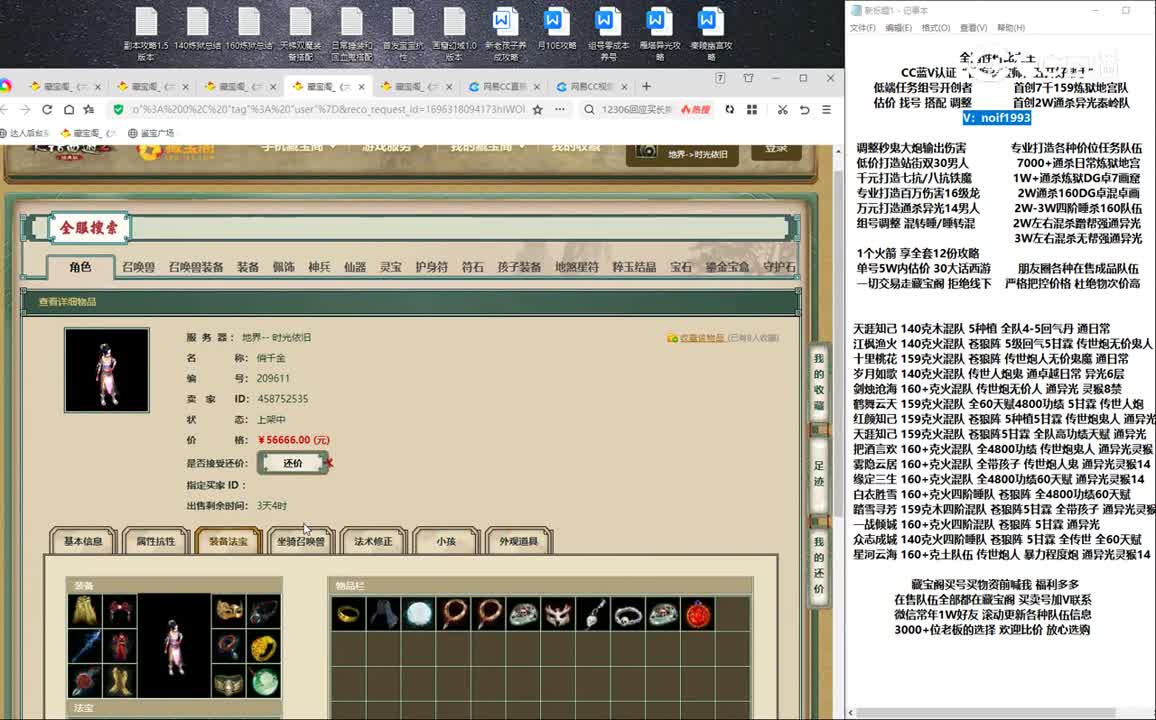Screen dimensions: 1156x720
Task: Click the red round talisman in inventory
Action: (698, 614)
